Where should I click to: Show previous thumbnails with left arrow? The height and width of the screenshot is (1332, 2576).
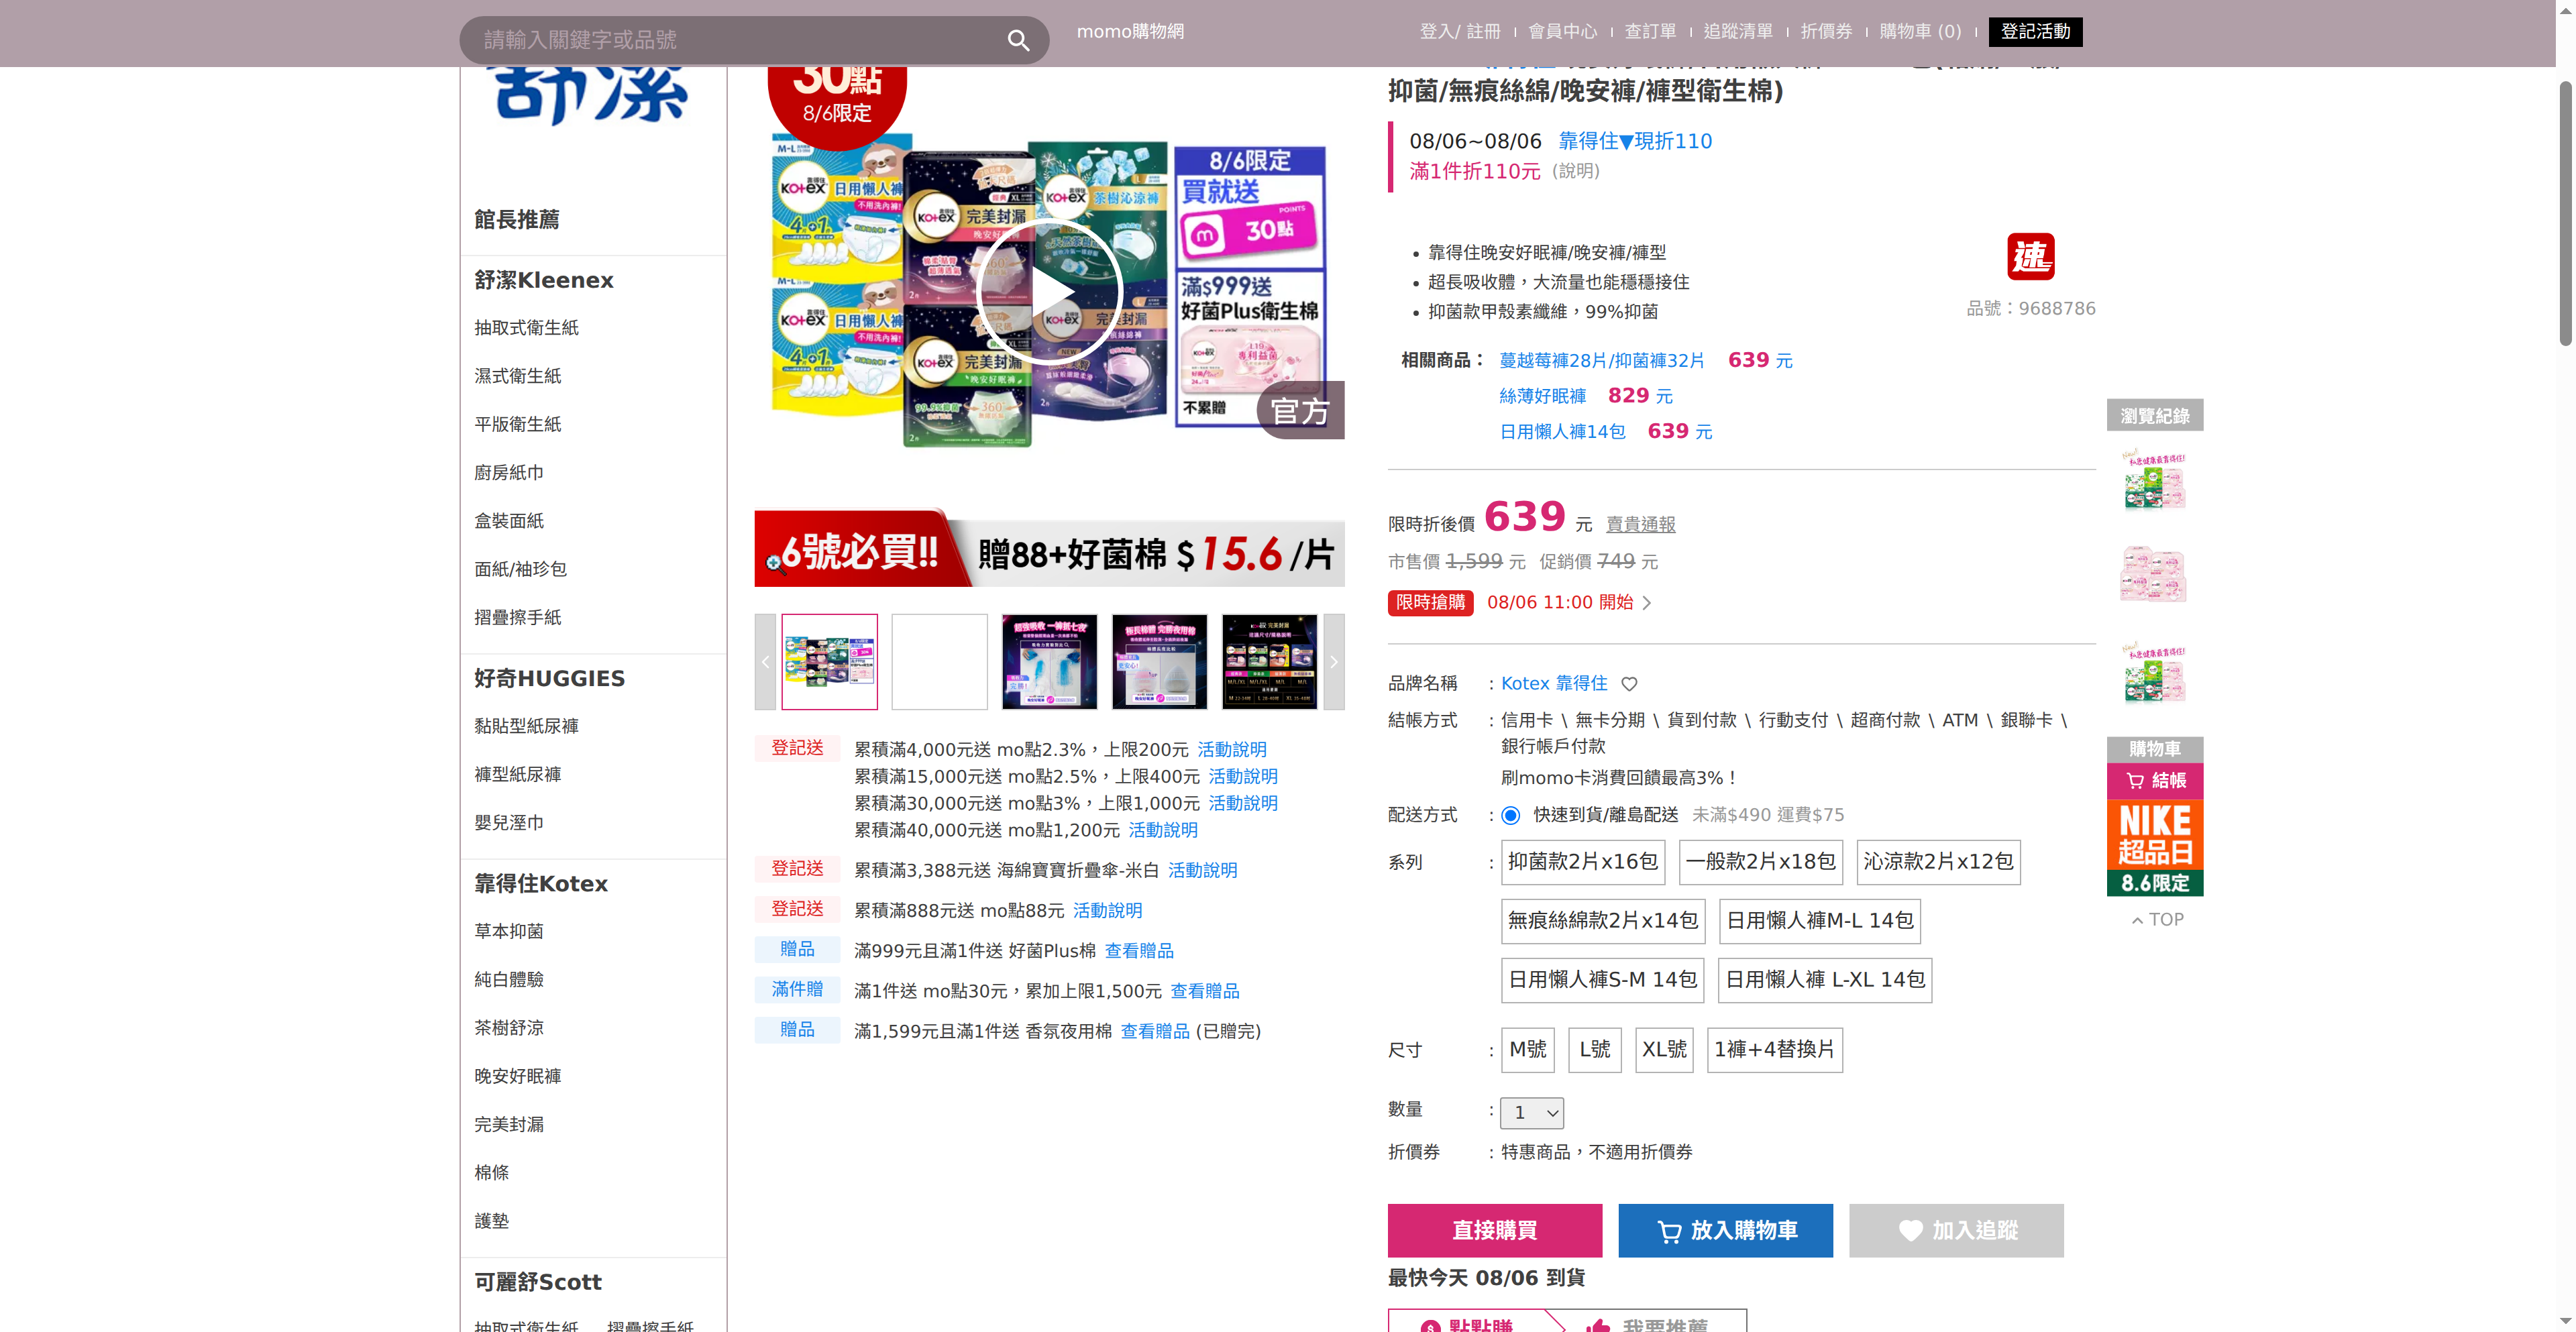pos(765,662)
